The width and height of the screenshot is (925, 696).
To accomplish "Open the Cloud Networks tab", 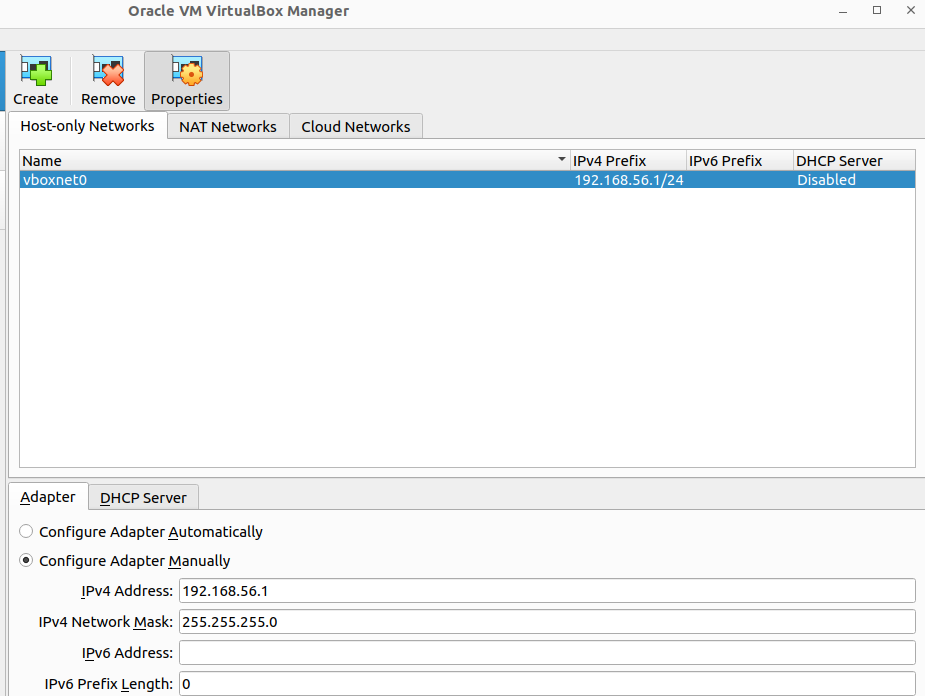I will pyautogui.click(x=356, y=127).
